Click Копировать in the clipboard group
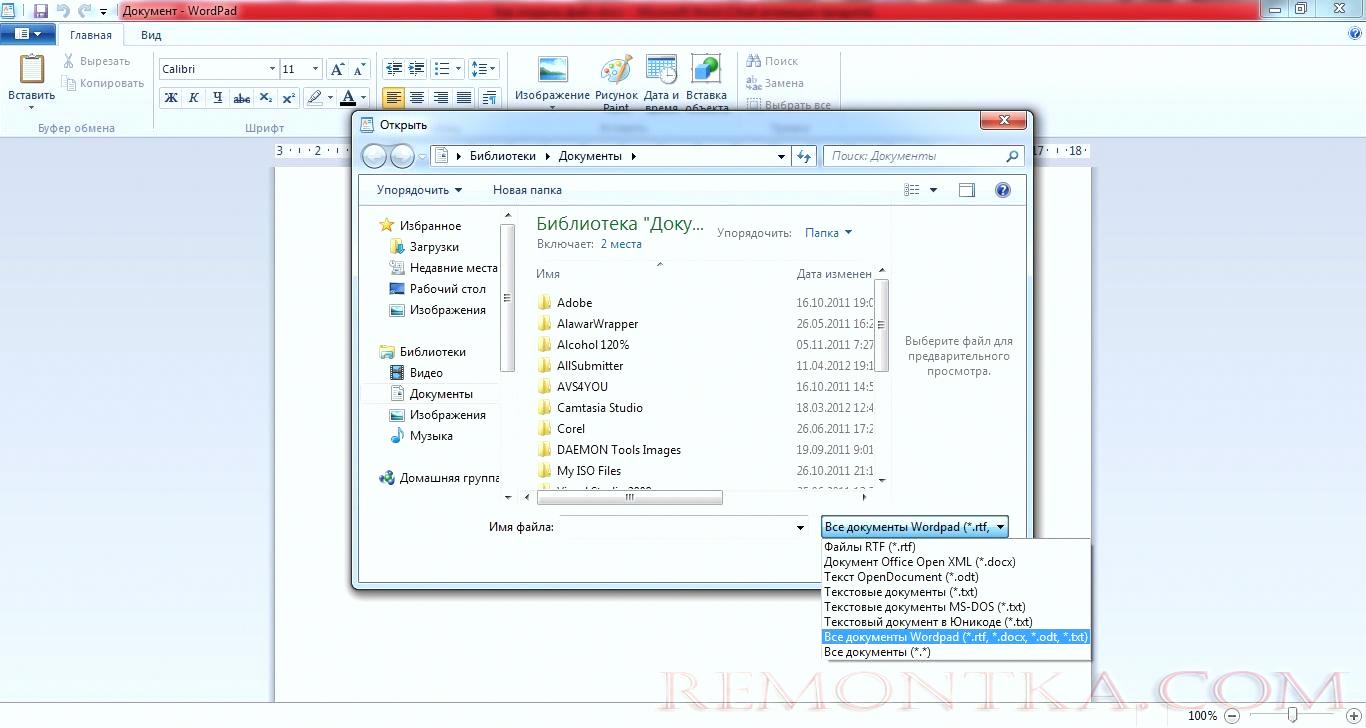Image resolution: width=1366 pixels, height=728 pixels. (x=103, y=84)
